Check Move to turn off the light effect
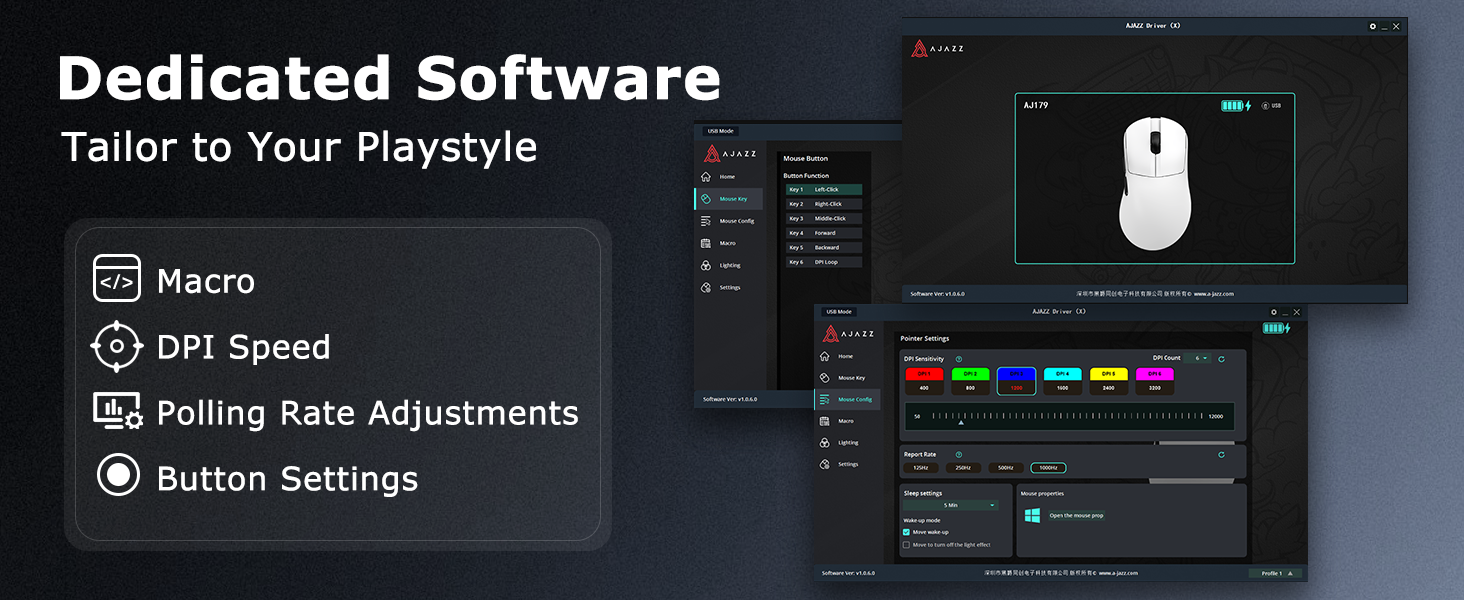Viewport: 1464px width, 600px height. [x=906, y=544]
